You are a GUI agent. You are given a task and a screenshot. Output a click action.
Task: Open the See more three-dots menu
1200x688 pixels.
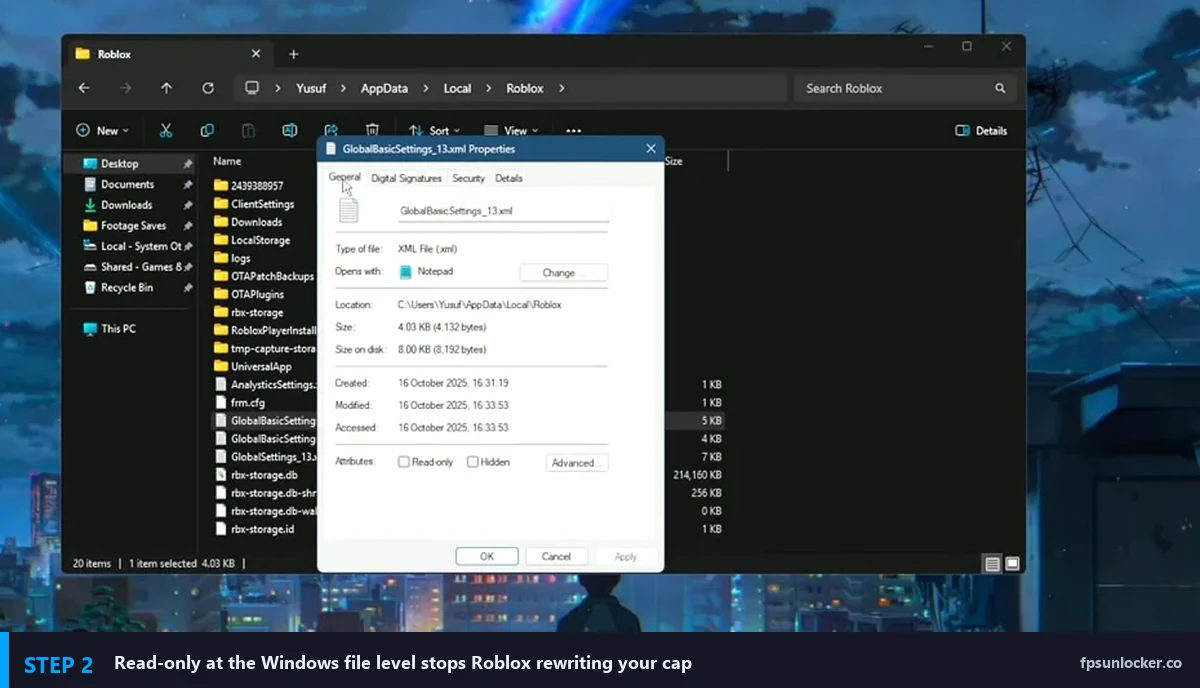573,131
